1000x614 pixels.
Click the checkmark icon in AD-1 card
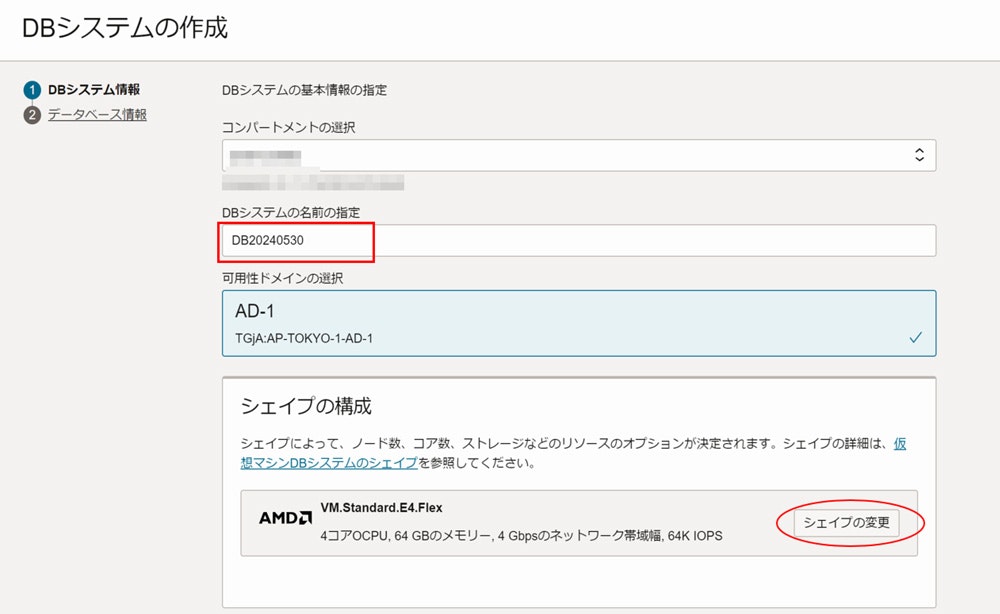click(915, 337)
